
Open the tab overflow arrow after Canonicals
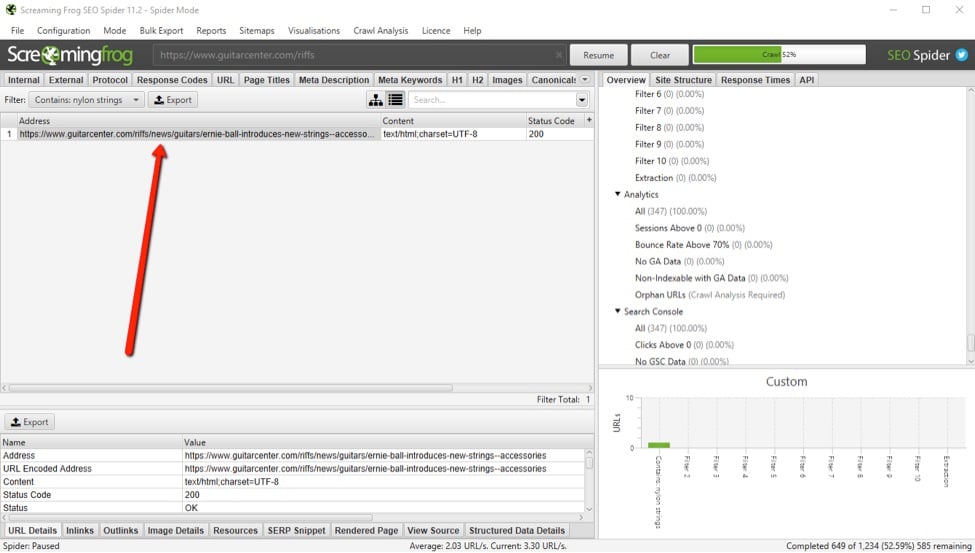(585, 80)
